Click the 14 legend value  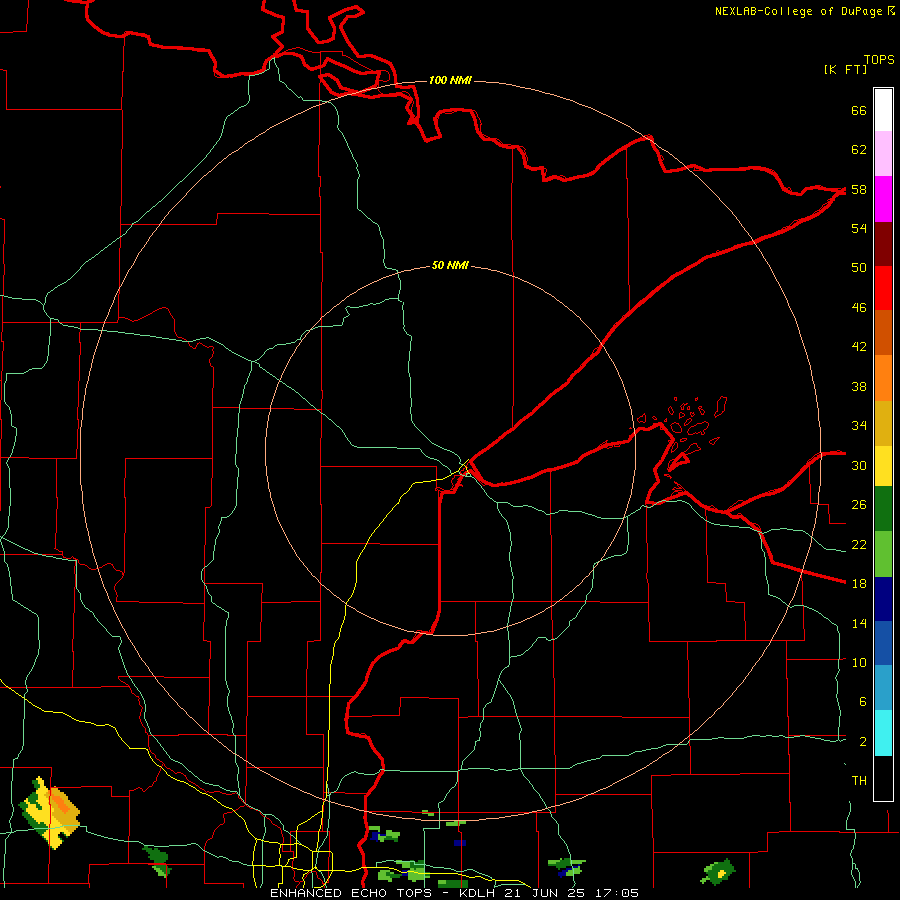coord(859,623)
